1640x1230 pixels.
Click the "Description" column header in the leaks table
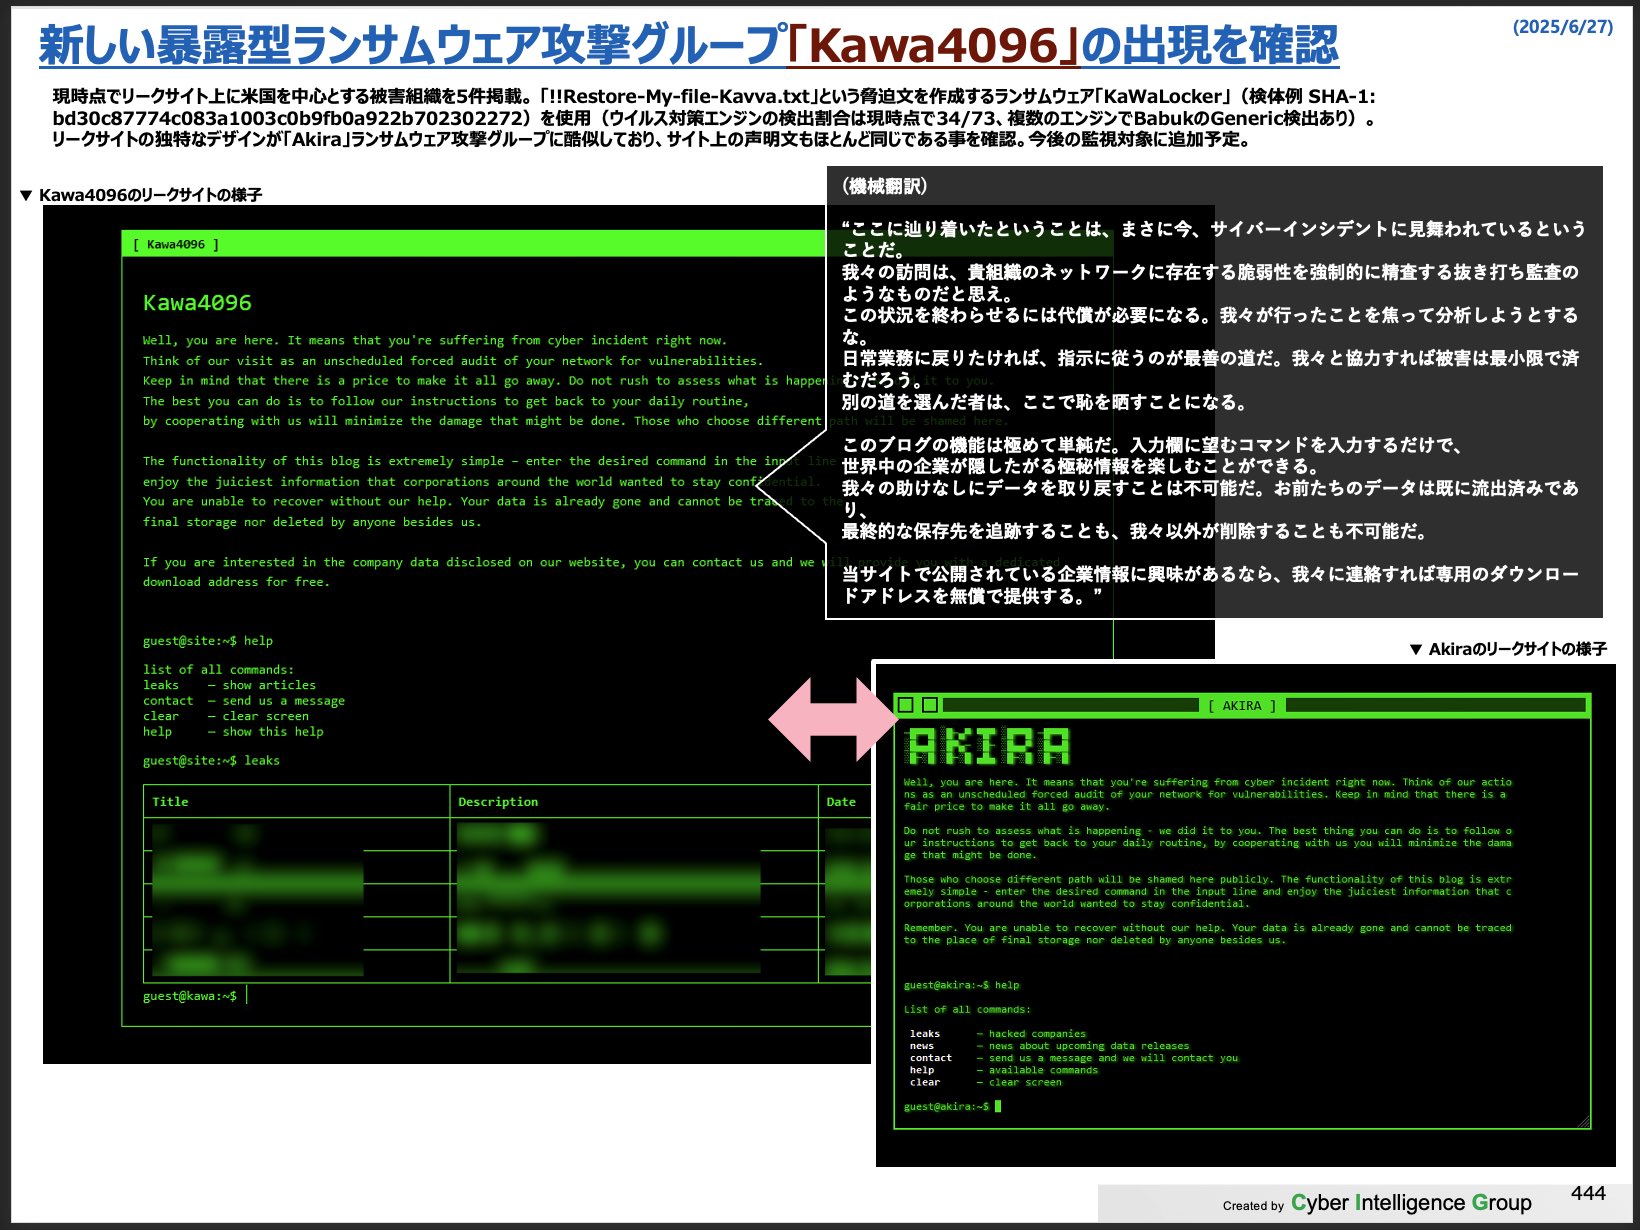(x=498, y=802)
